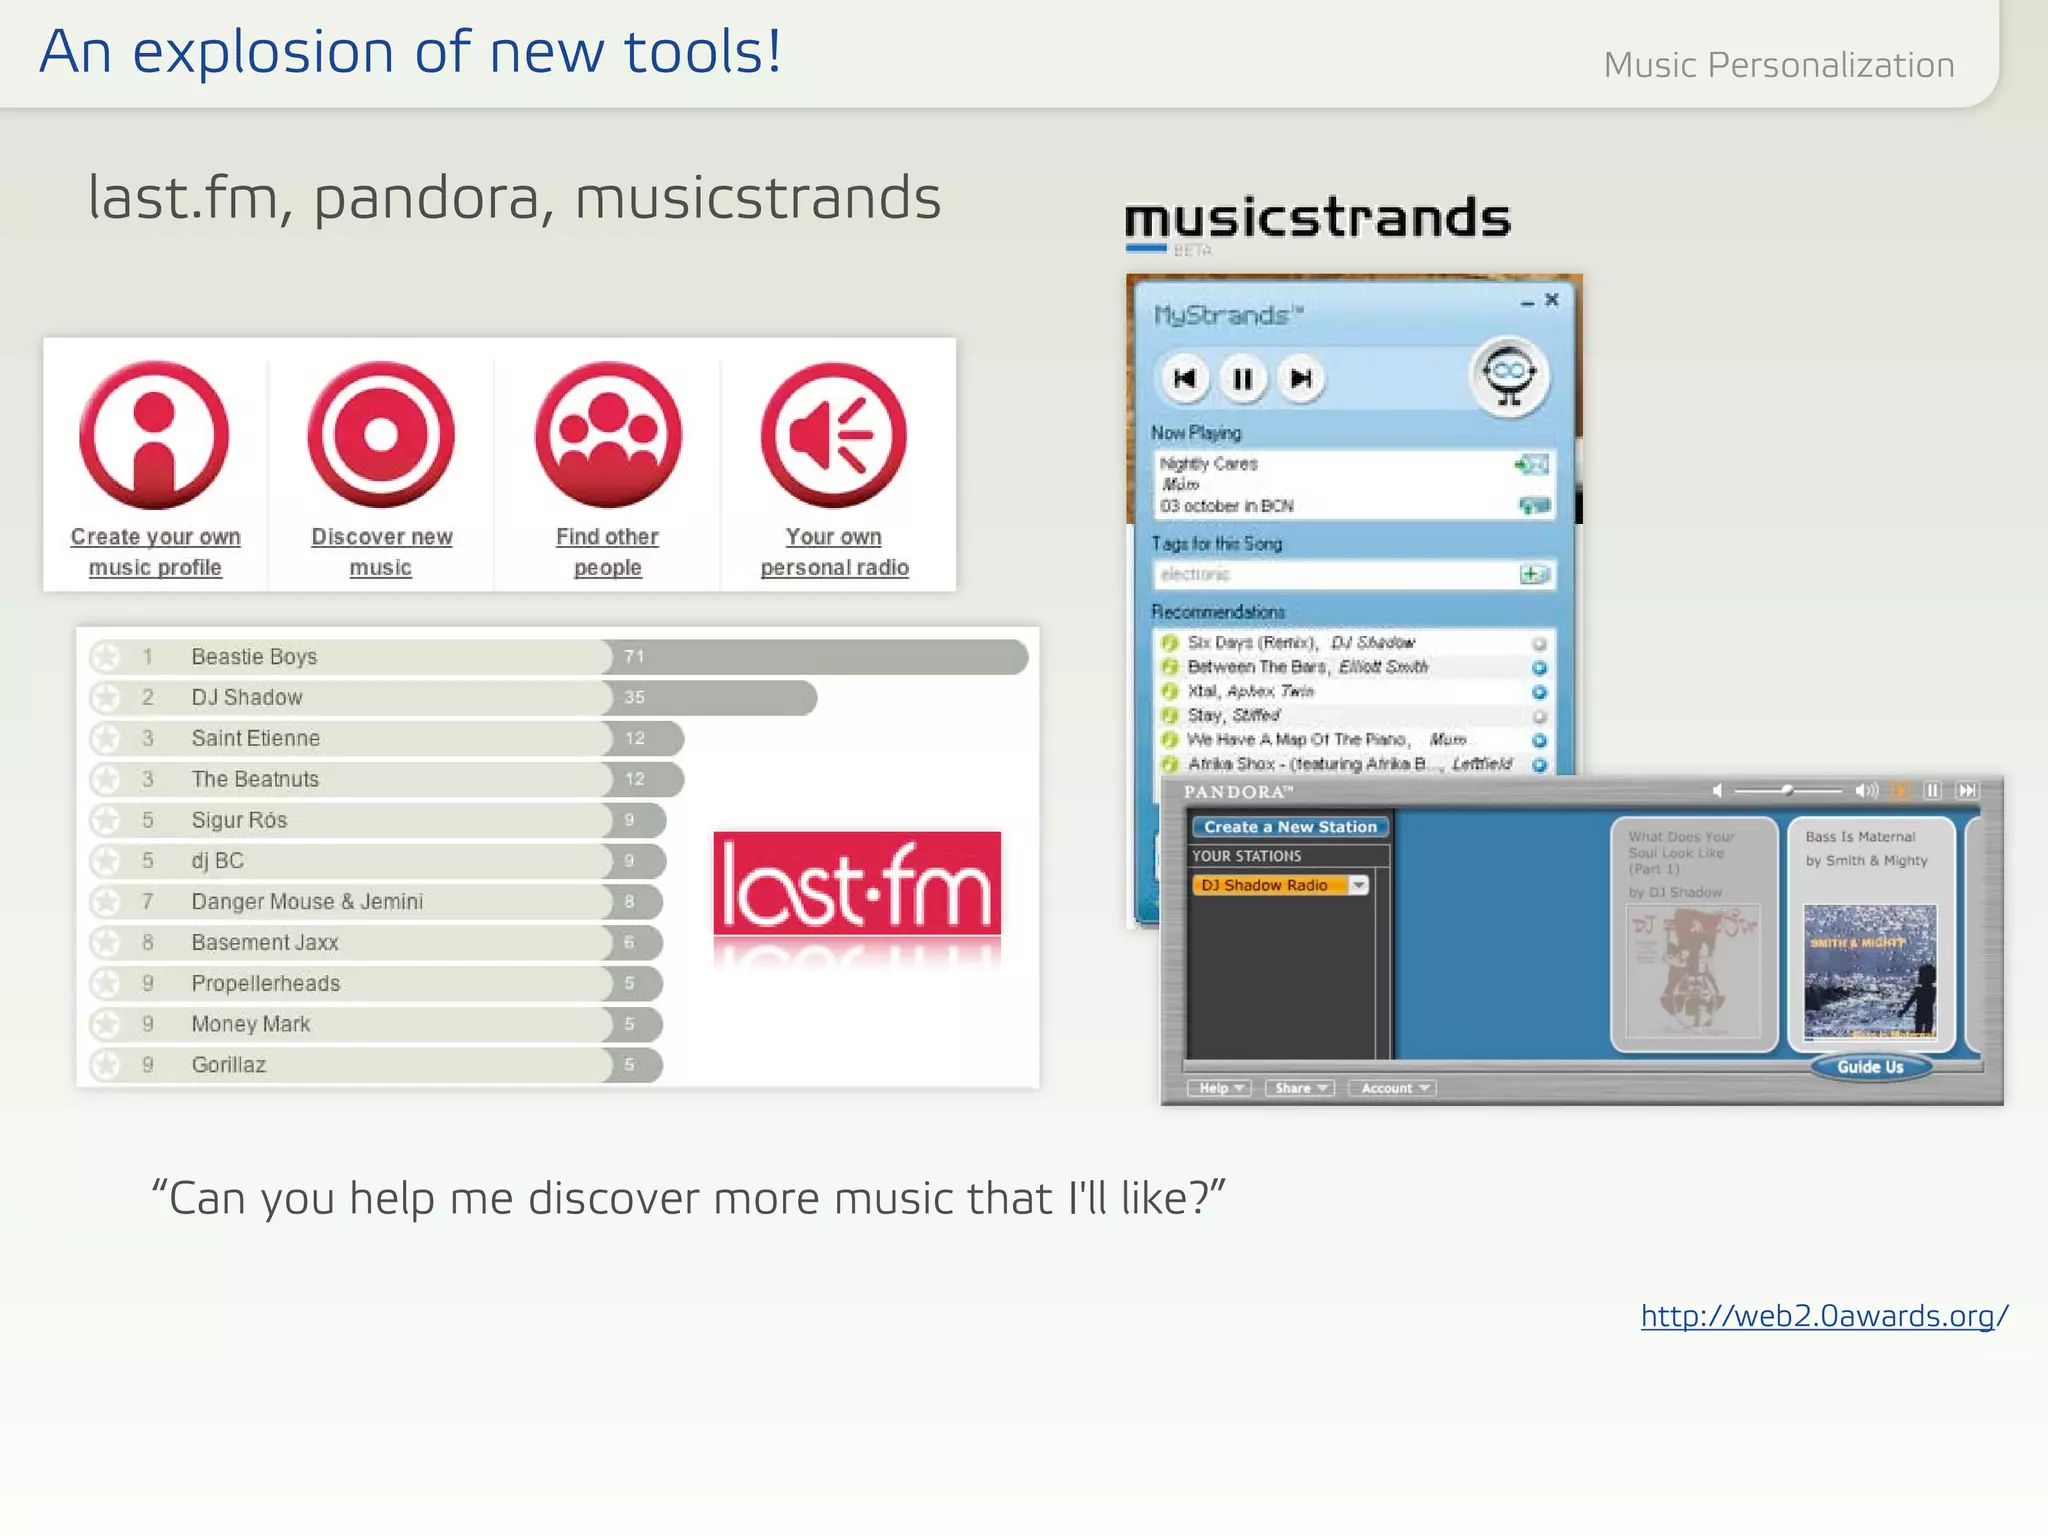Viewport: 2048px width, 1536px height.
Task: Click the MyStrands mascot character icon
Action: [1509, 377]
